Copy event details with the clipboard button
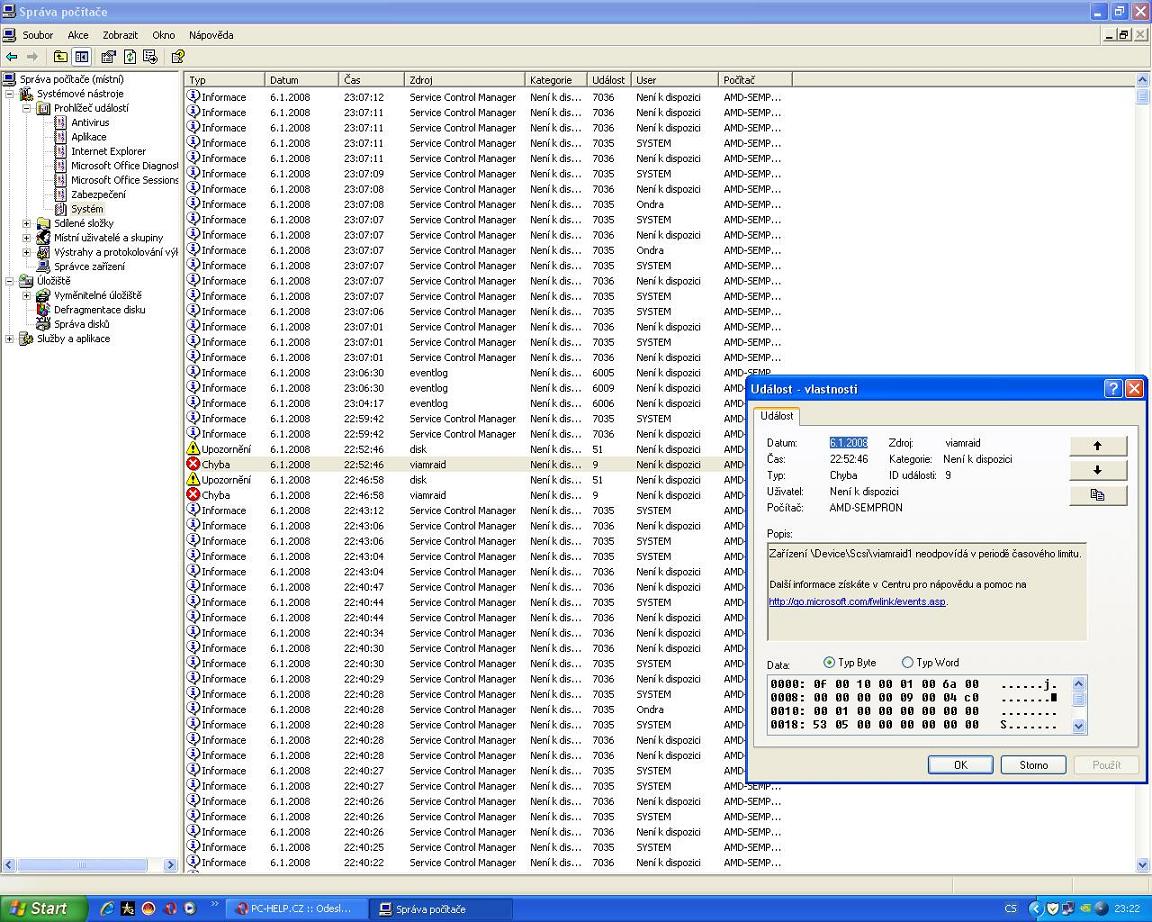The width and height of the screenshot is (1152, 922). coord(1097,495)
